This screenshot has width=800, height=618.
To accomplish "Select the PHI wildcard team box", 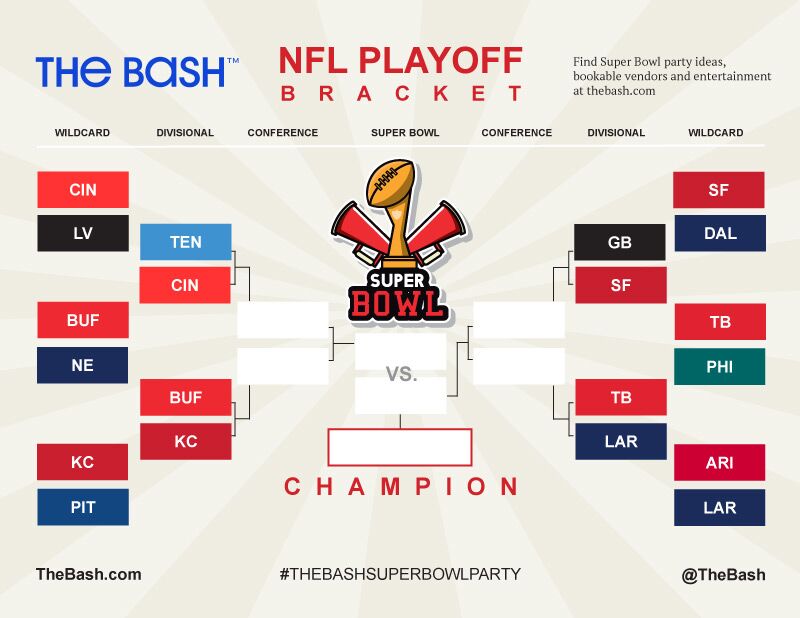I will pos(719,366).
